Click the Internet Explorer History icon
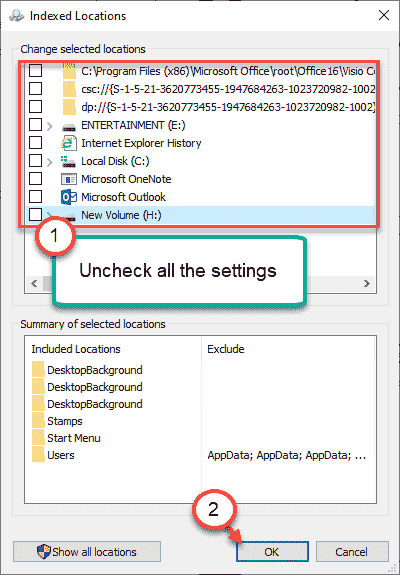Image resolution: width=400 pixels, height=575 pixels. tap(69, 143)
